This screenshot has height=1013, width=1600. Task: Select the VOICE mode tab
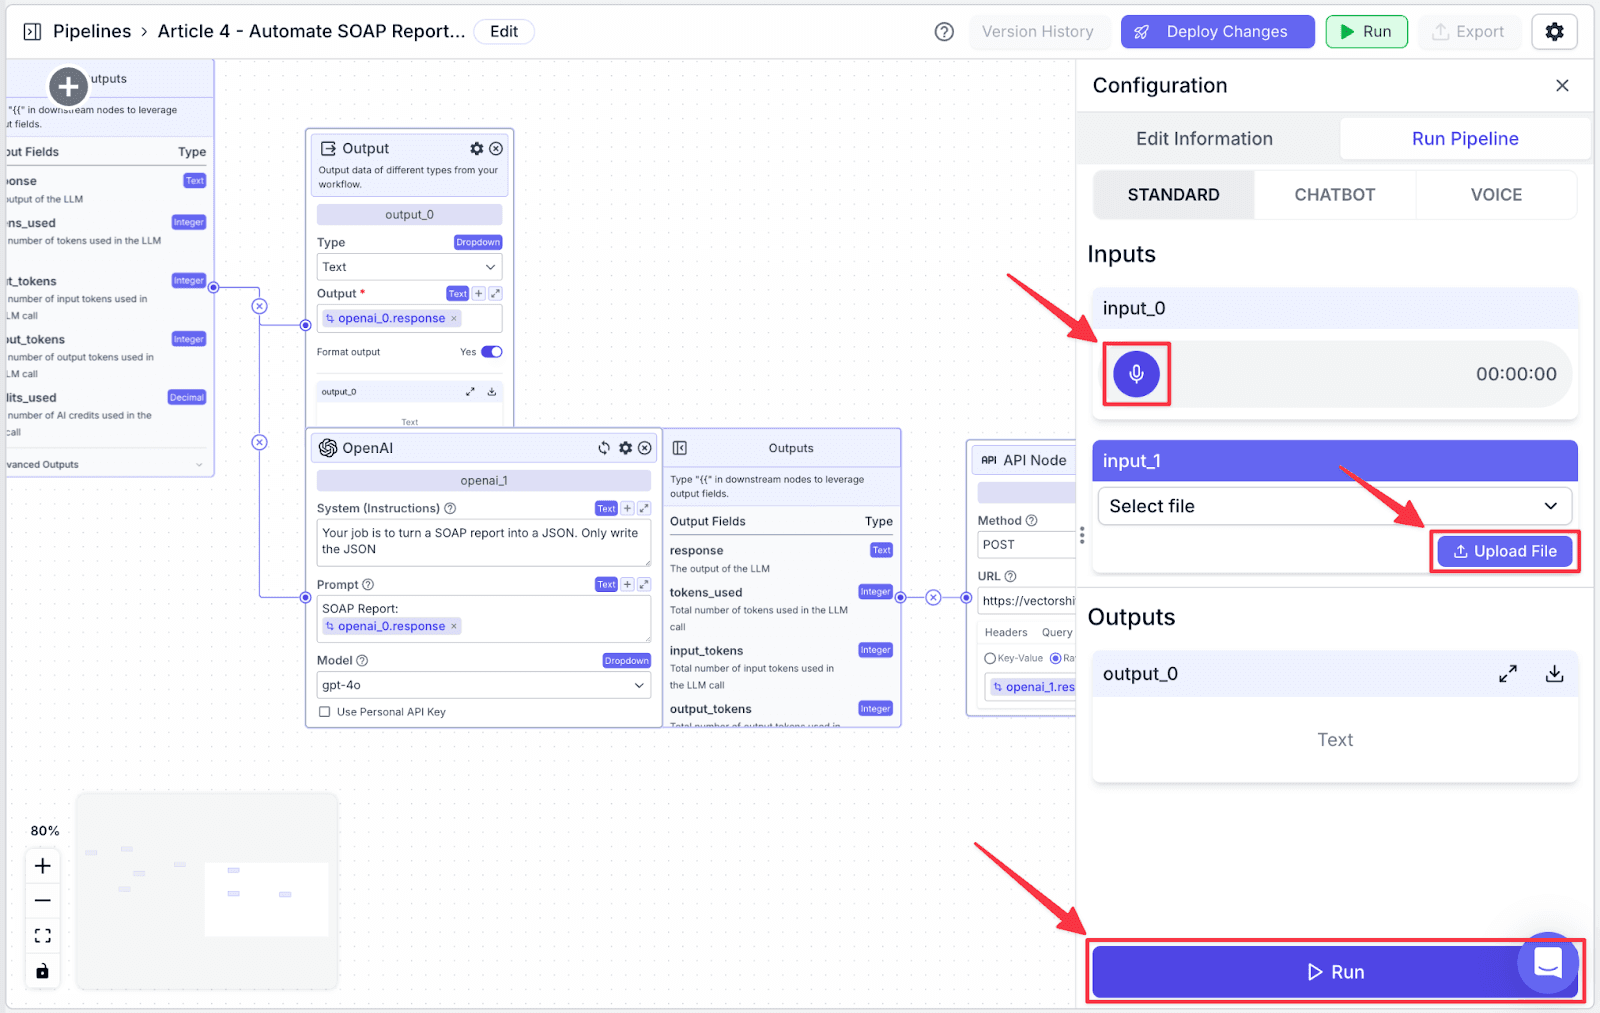1496,195
